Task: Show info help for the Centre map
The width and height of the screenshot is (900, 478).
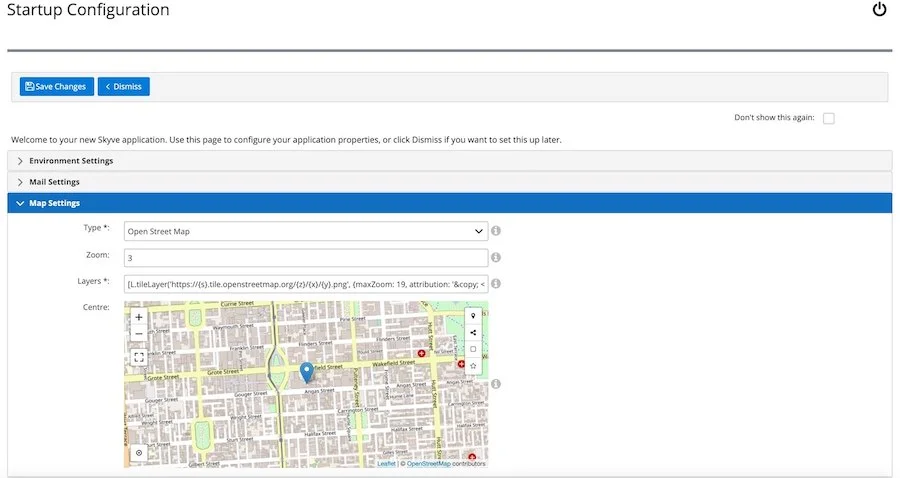Action: coord(496,384)
